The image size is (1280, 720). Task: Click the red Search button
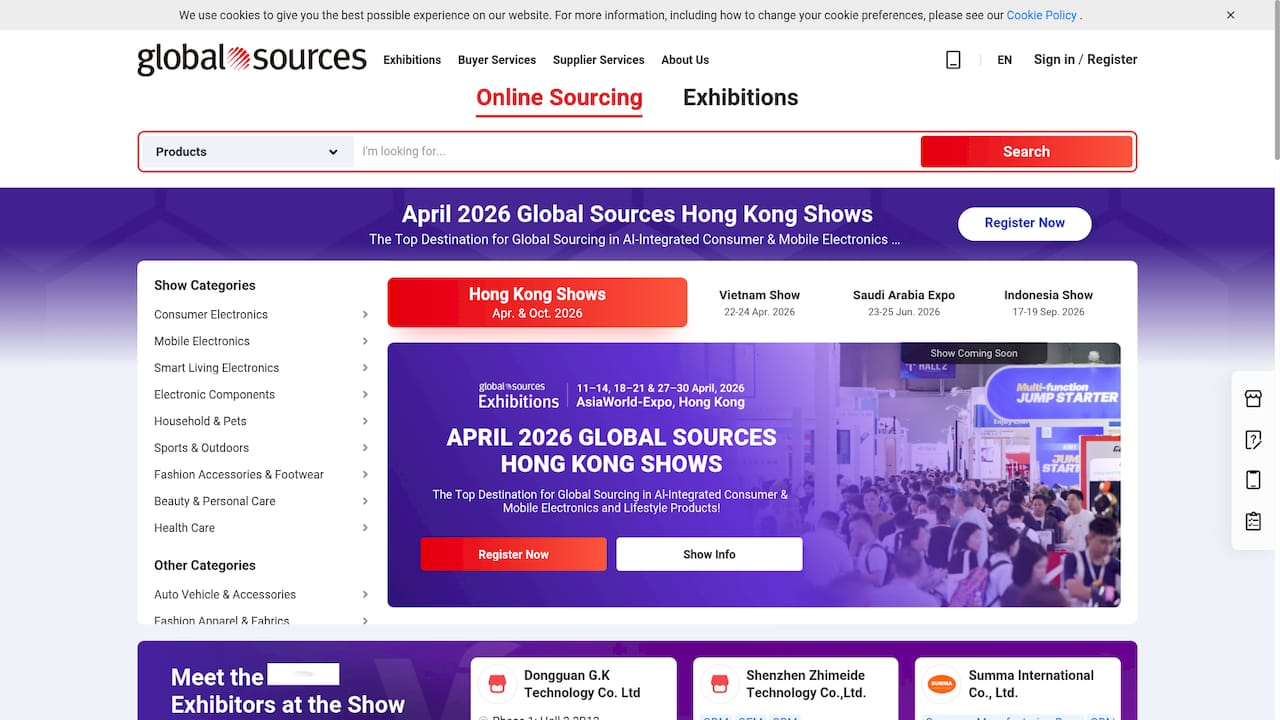coord(1026,152)
